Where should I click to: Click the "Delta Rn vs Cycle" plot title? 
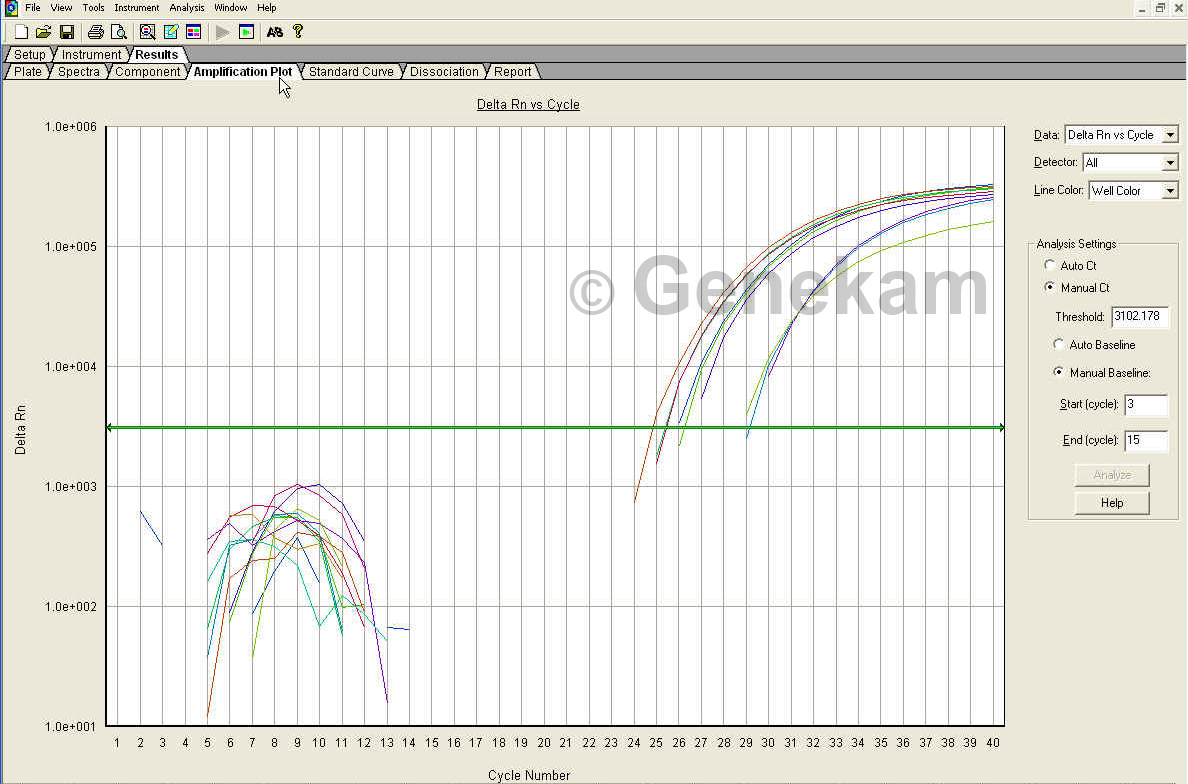(x=528, y=105)
